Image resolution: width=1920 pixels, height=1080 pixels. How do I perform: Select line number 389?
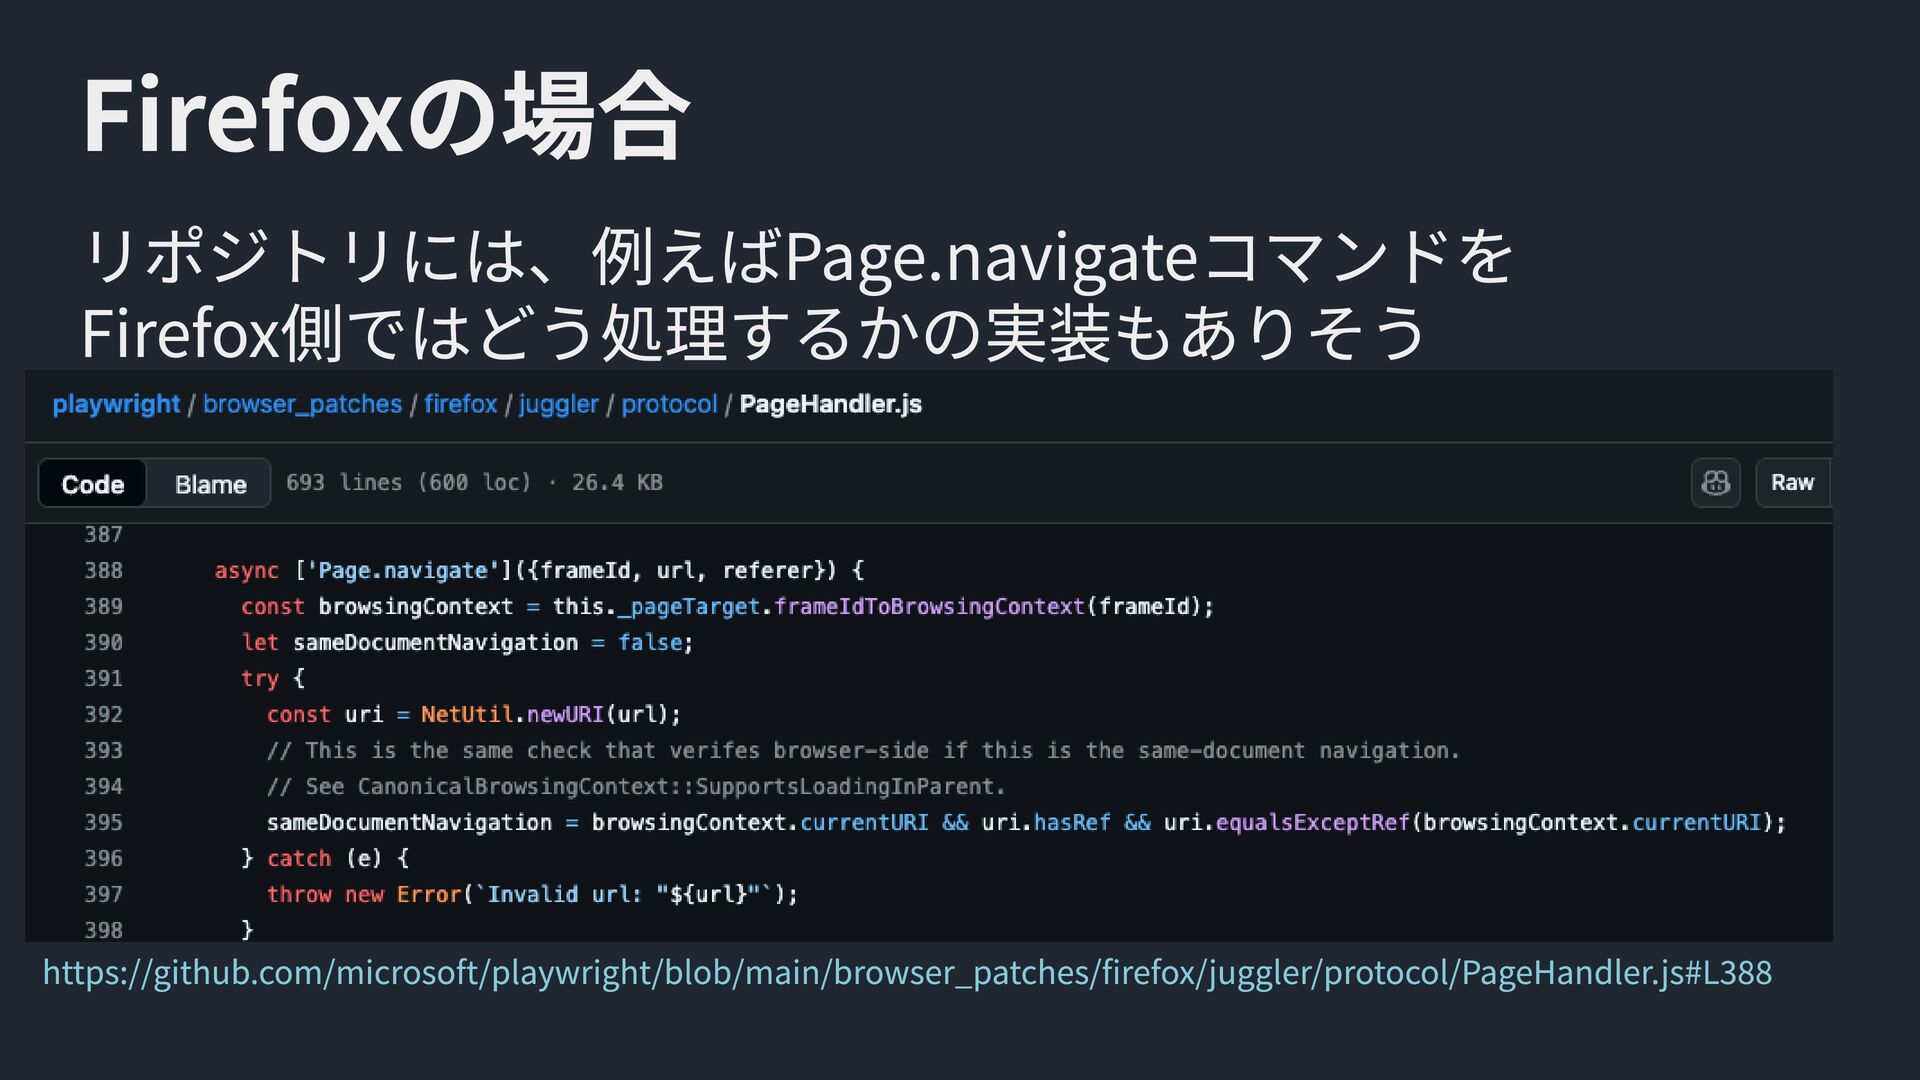coord(103,607)
